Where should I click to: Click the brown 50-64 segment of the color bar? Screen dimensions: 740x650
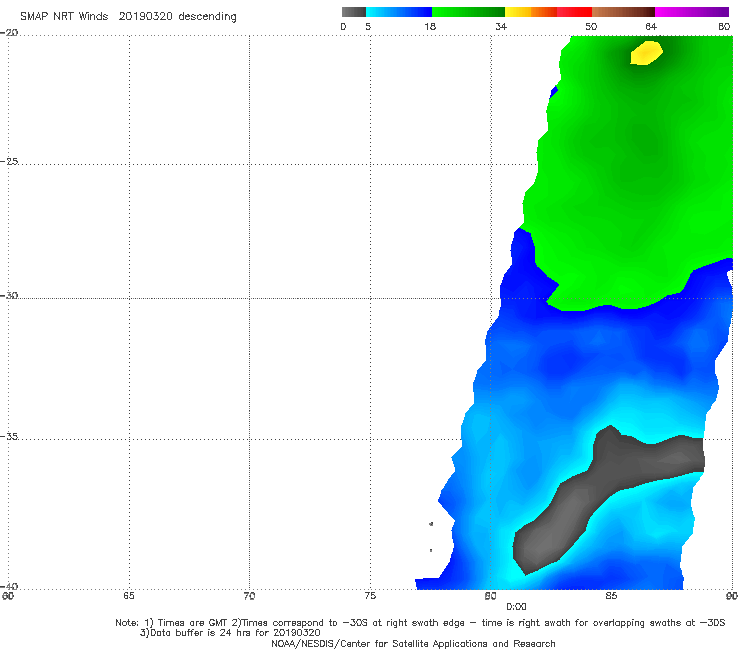(x=623, y=12)
